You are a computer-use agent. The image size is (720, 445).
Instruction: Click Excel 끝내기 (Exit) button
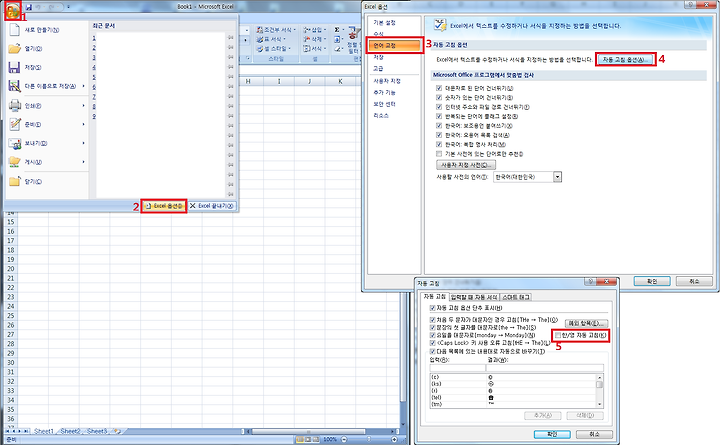[x=212, y=206]
